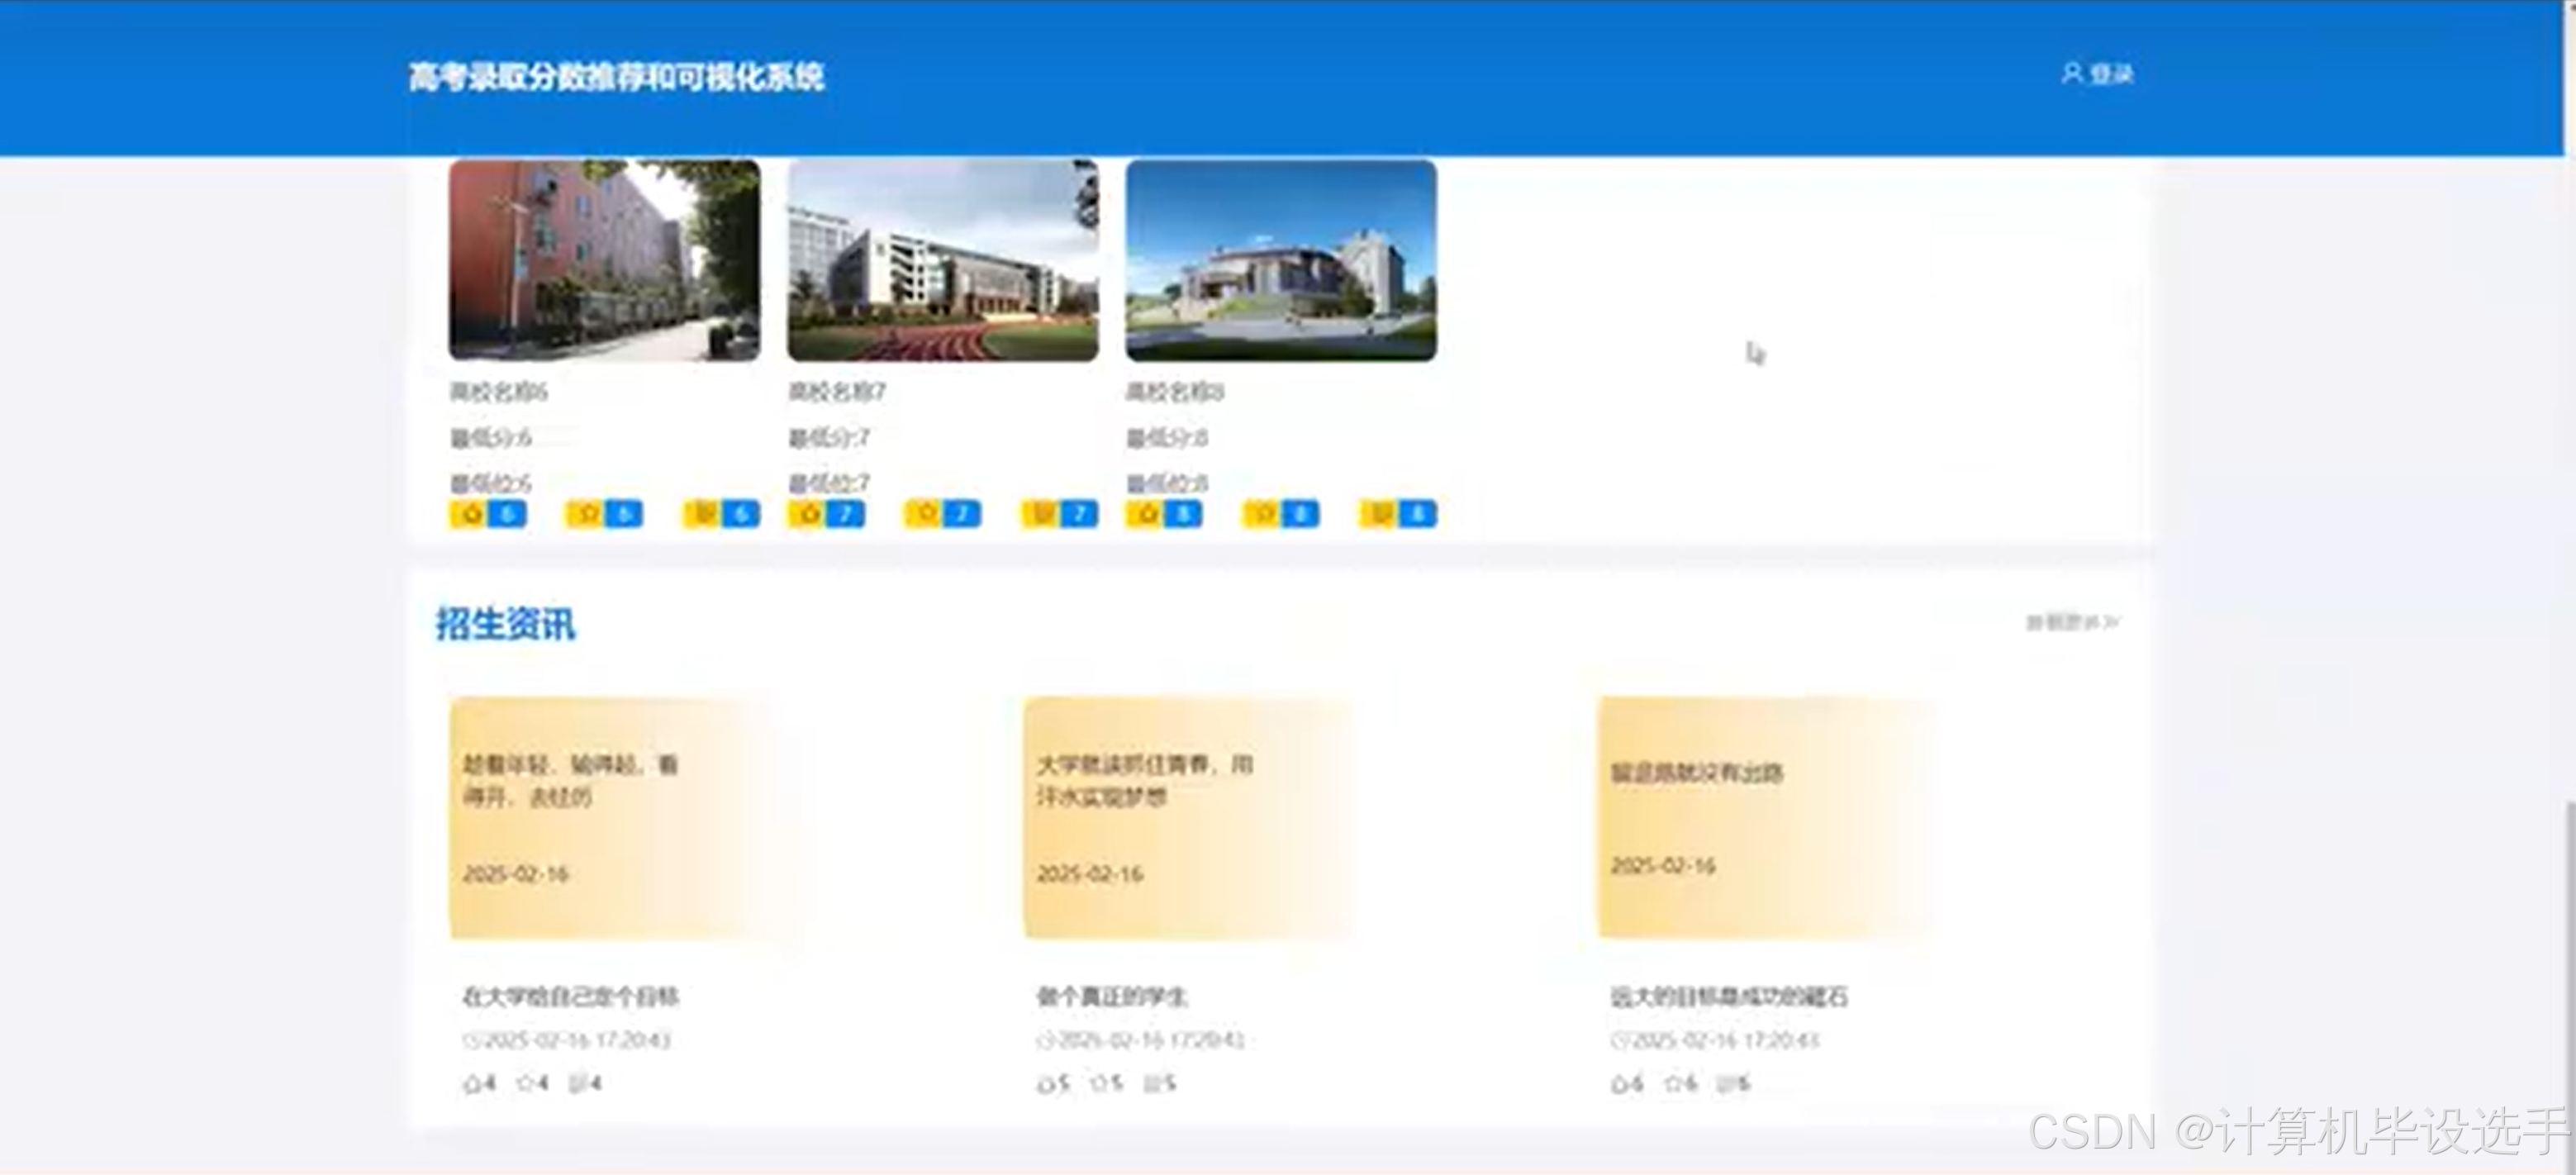Open the article 在大学给自己定个目标
Screen dimensions: 2576x1175
[570, 996]
